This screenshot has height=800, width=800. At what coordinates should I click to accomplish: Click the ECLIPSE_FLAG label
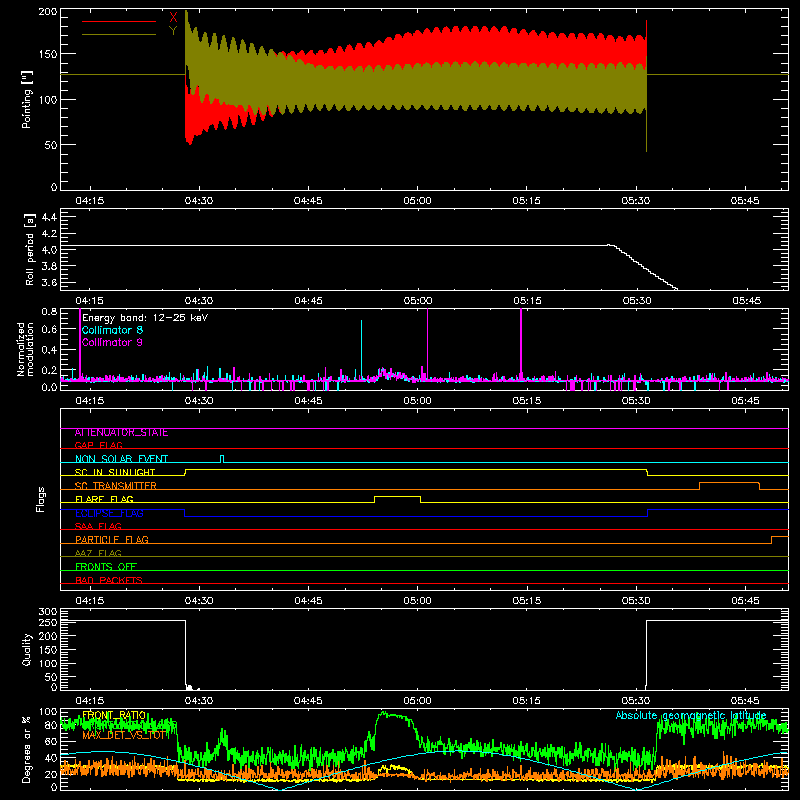click(x=109, y=513)
